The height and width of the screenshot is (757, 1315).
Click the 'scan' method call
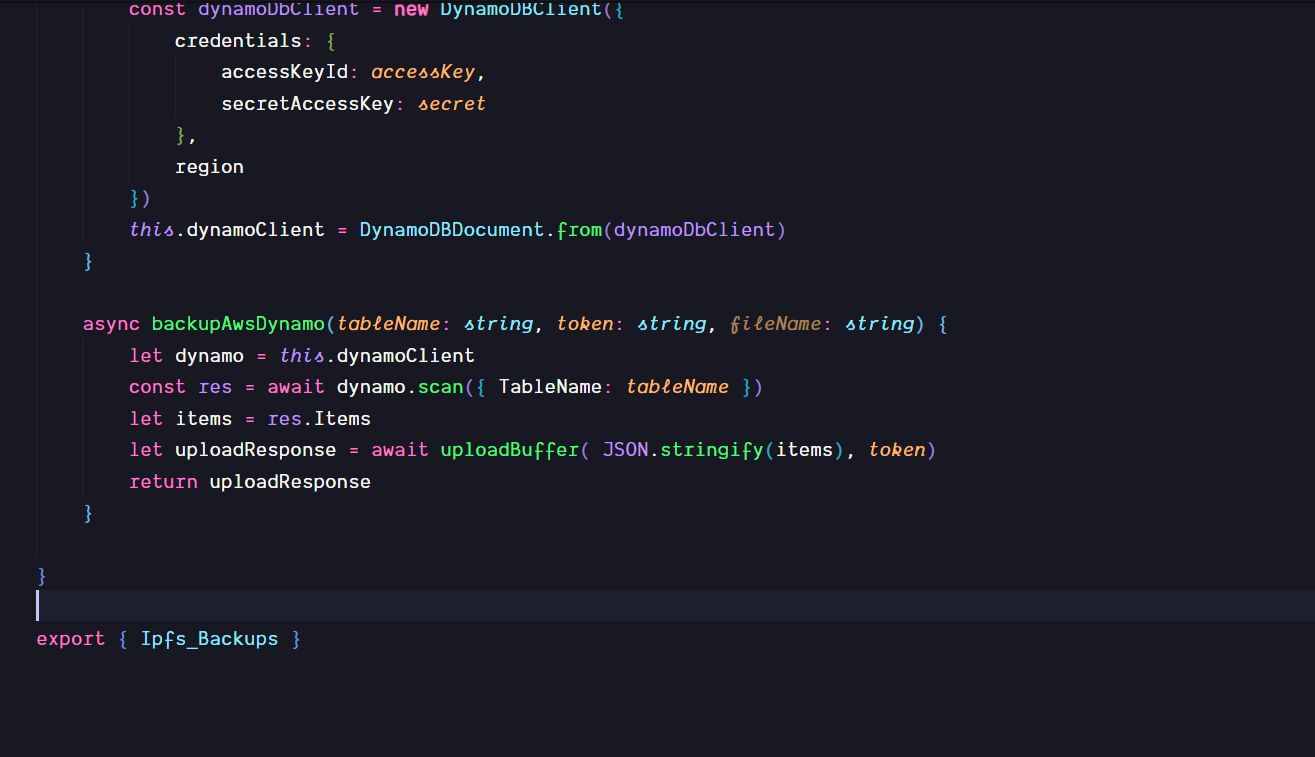pyautogui.click(x=440, y=387)
